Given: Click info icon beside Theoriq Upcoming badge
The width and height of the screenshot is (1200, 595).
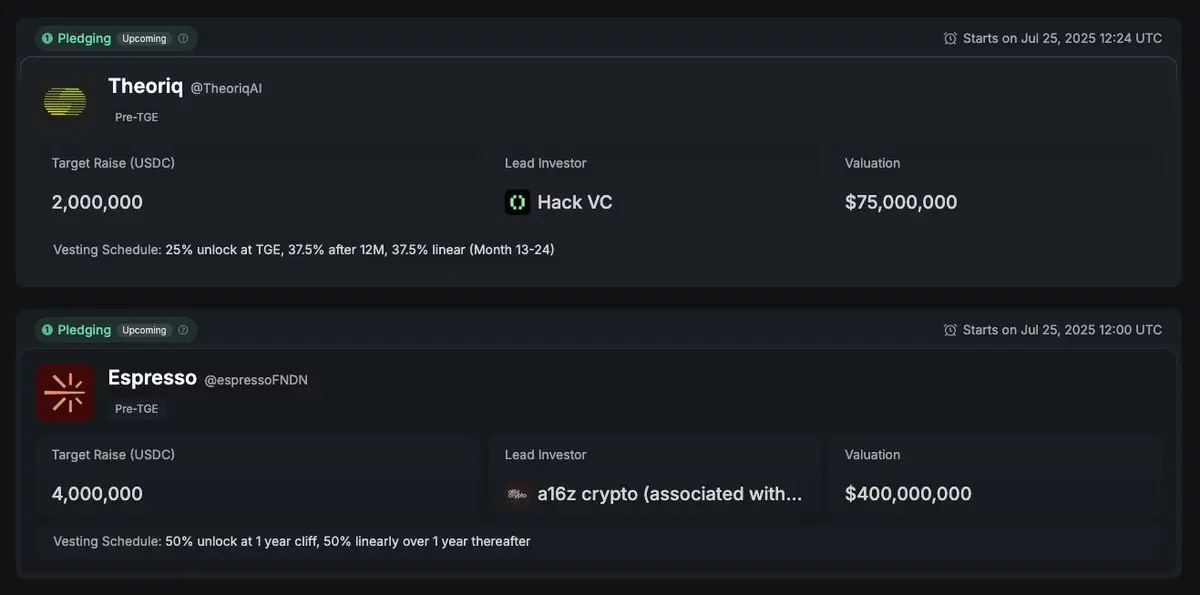Looking at the screenshot, I should tap(183, 38).
